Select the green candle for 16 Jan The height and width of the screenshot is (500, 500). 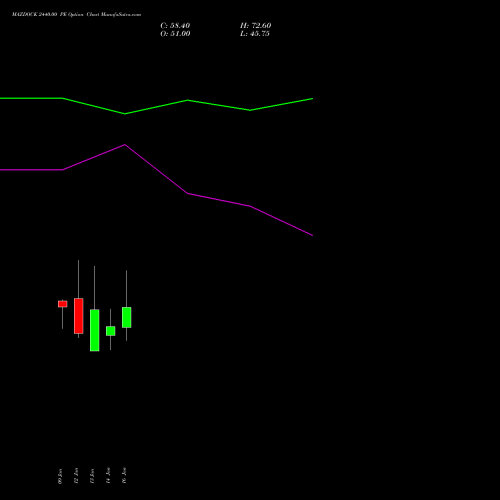pos(127,317)
